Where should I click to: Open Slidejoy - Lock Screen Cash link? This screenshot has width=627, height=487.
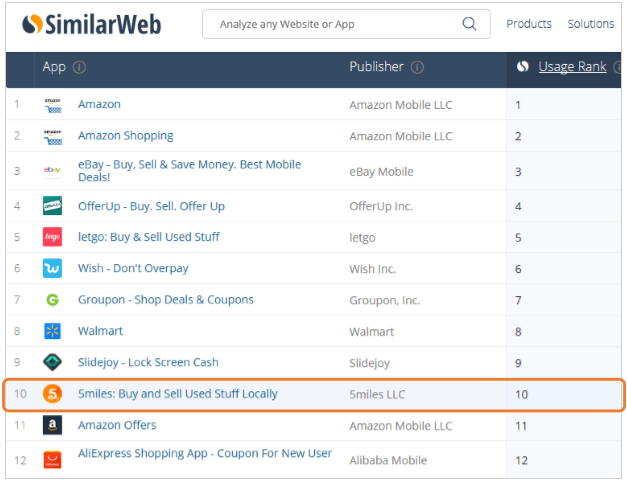click(x=148, y=363)
